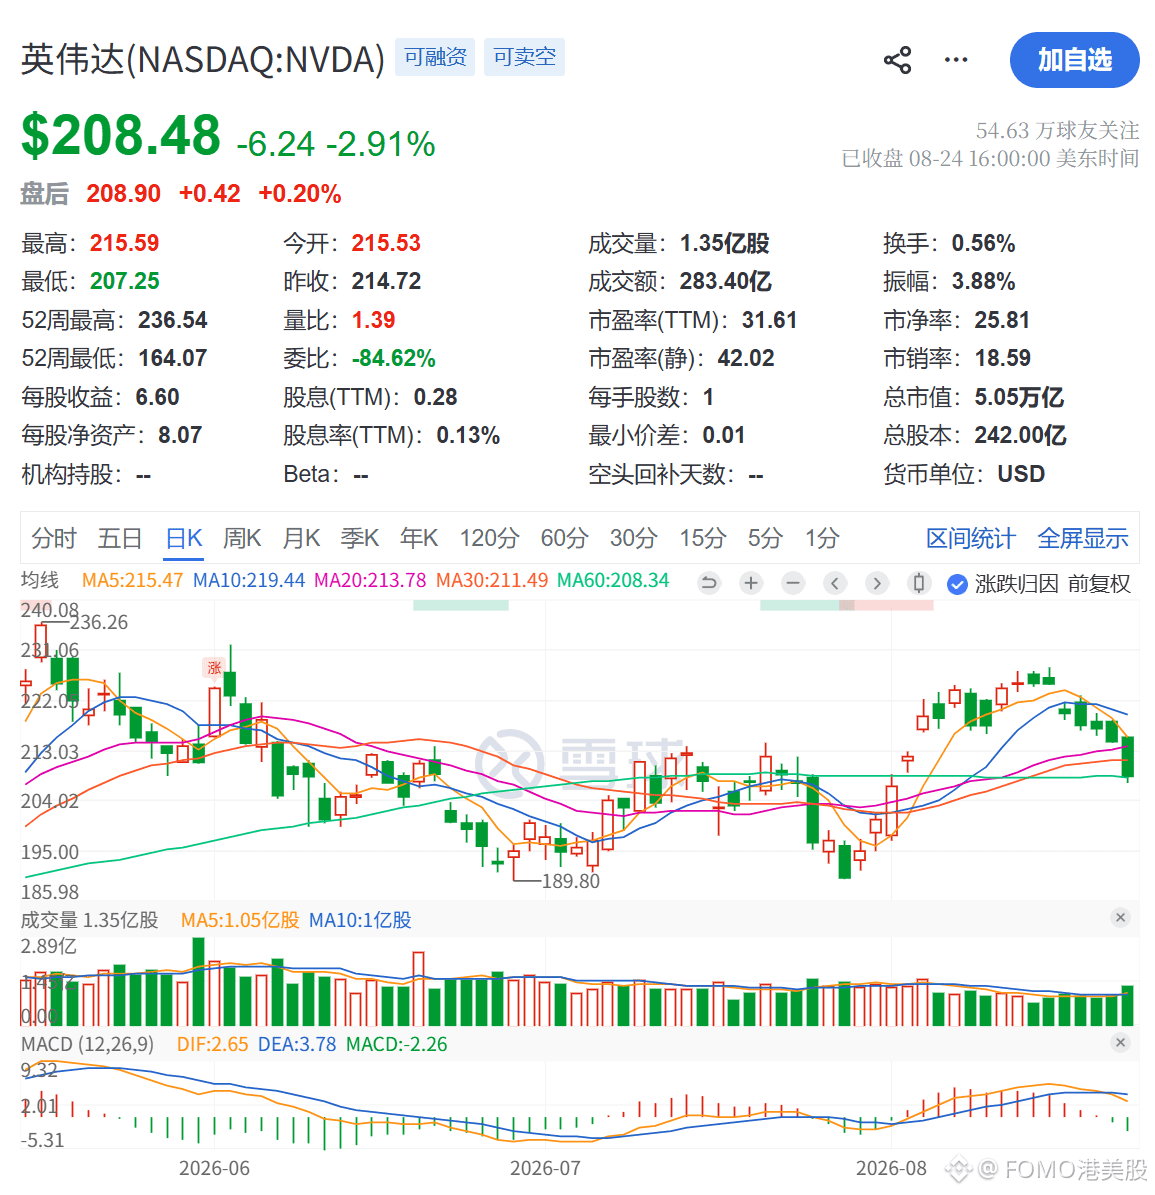
Task: Click the 最低 value 207.25
Action: click(124, 281)
